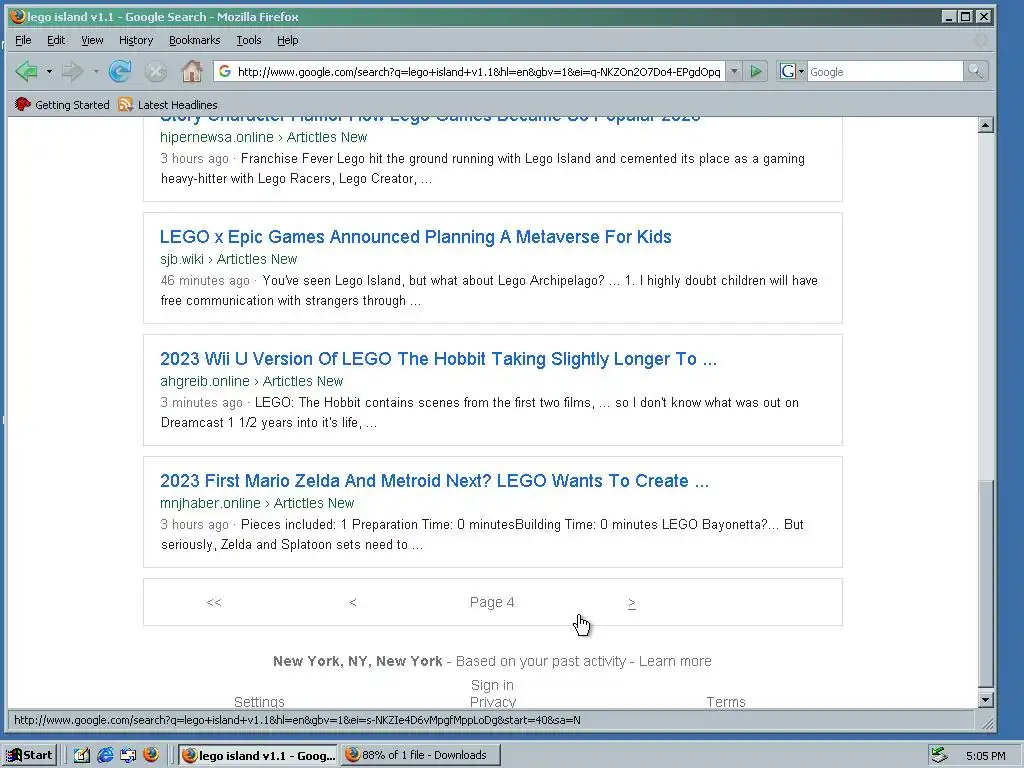Click hipernewsa.online Artictles New breadcrumb
Screen dimensions: 1024x768
264,137
